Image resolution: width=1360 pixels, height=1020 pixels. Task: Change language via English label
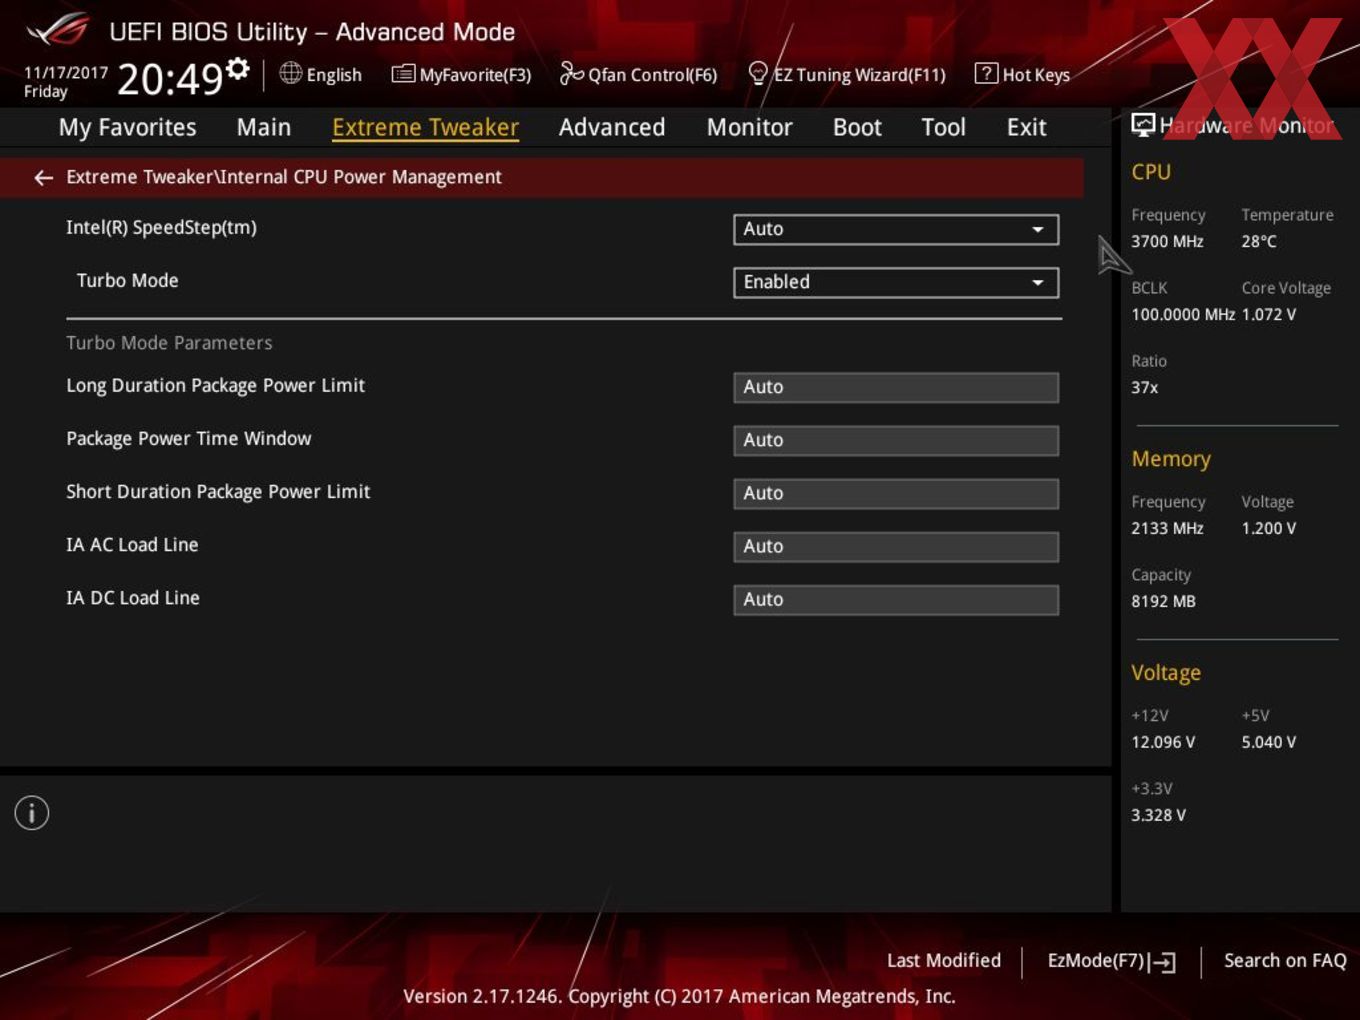(334, 75)
